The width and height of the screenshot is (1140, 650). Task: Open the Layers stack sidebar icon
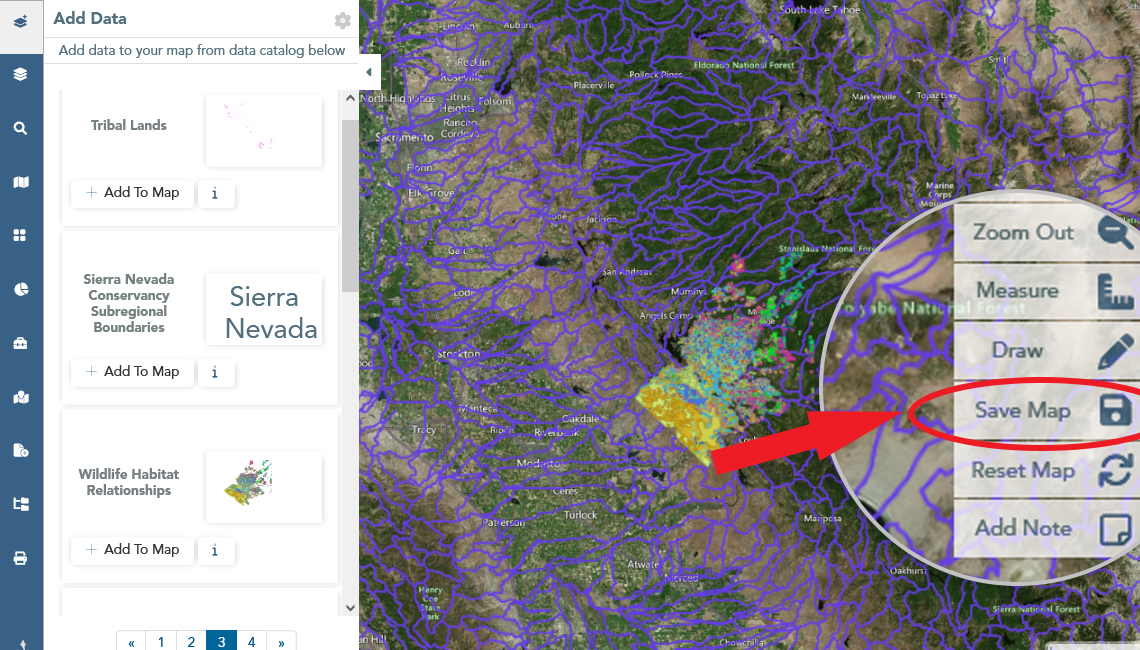tap(20, 74)
